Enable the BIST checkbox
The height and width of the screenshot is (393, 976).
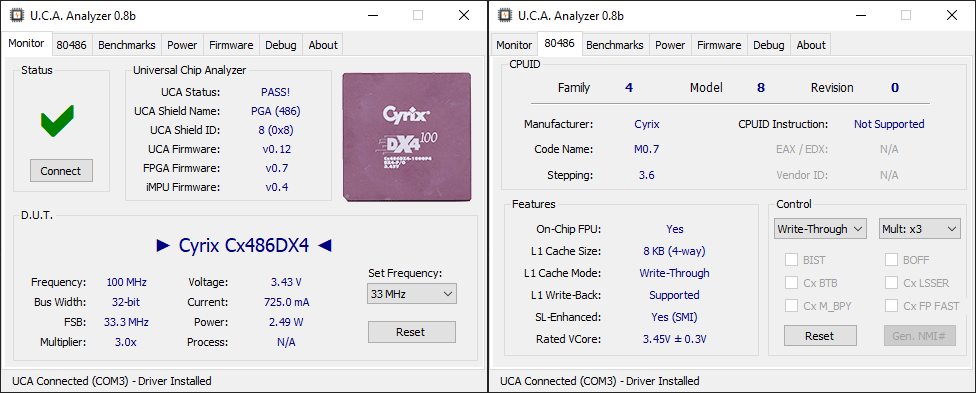[791, 260]
